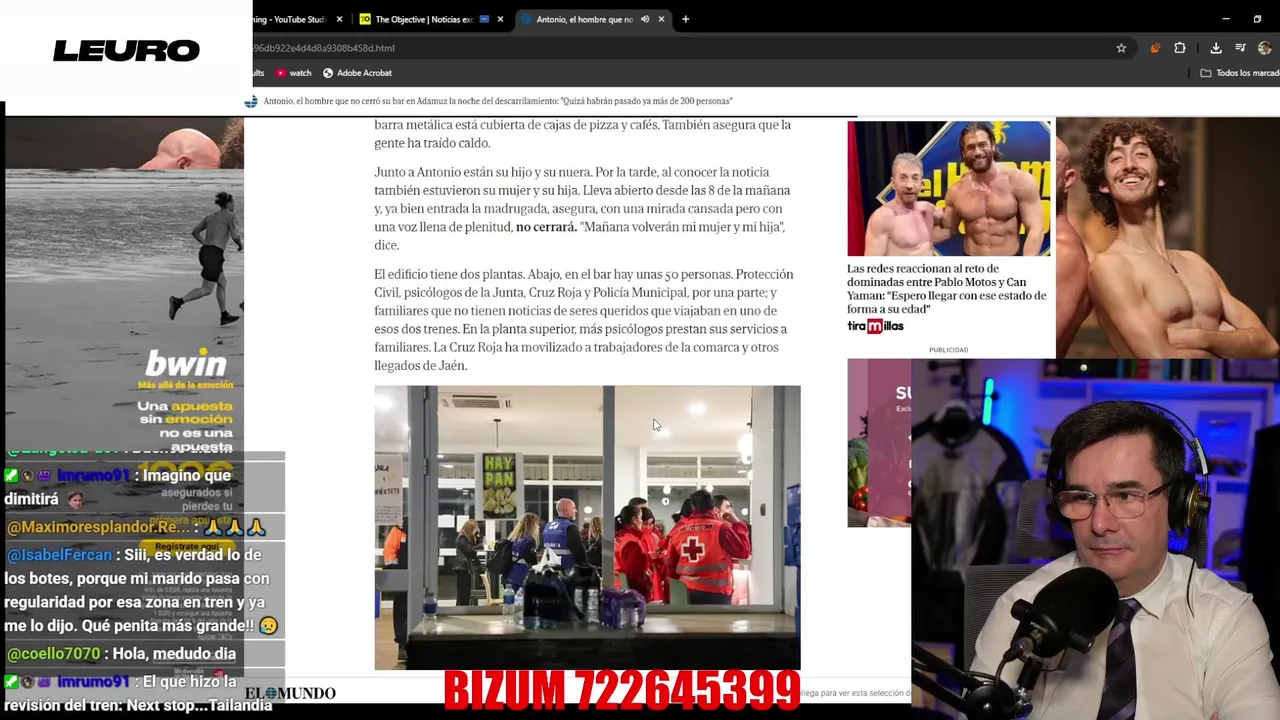The width and height of the screenshot is (1280, 720).
Task: Open a new browser tab
Action: click(x=685, y=19)
